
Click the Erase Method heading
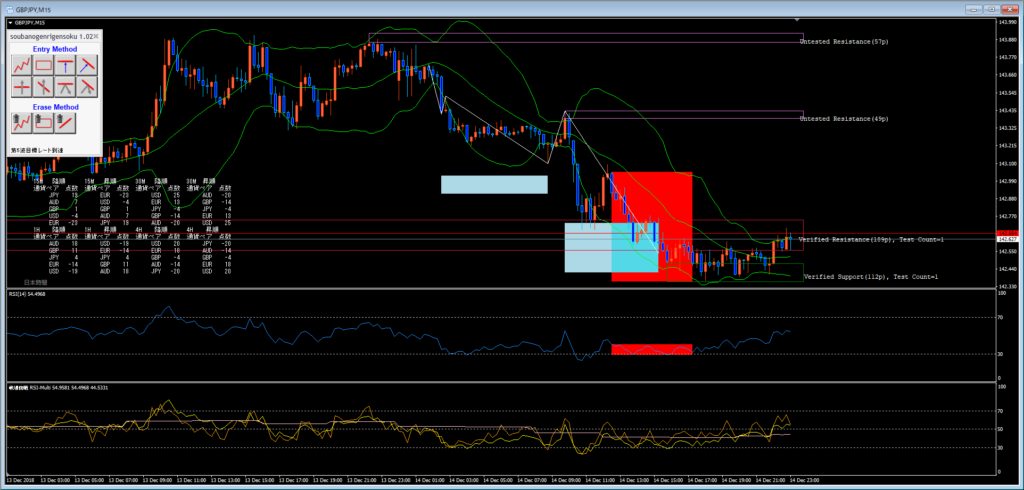coord(56,106)
